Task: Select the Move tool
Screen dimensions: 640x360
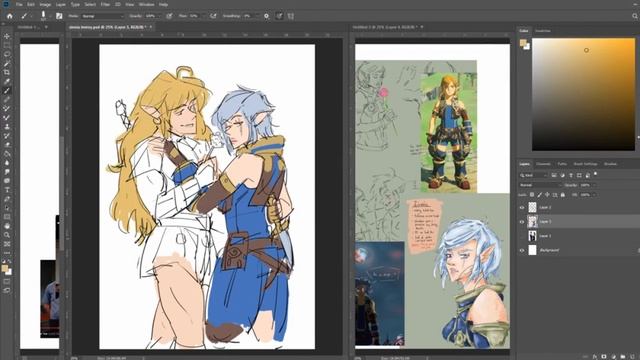Action: pos(7,36)
